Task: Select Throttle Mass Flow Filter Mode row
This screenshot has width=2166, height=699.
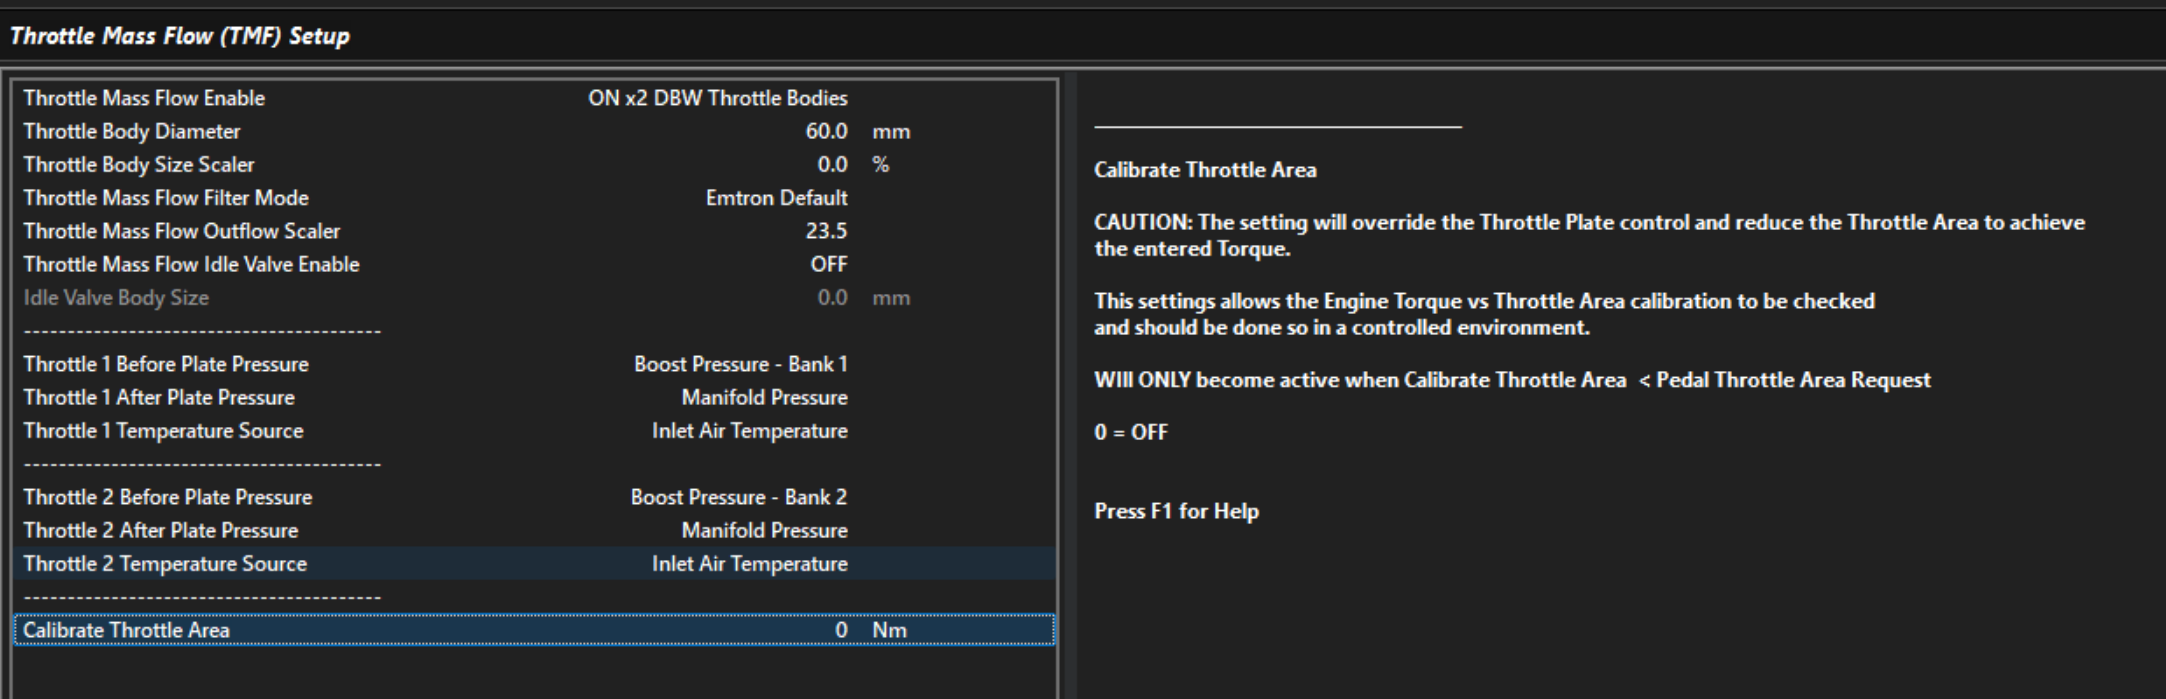Action: (x=534, y=198)
